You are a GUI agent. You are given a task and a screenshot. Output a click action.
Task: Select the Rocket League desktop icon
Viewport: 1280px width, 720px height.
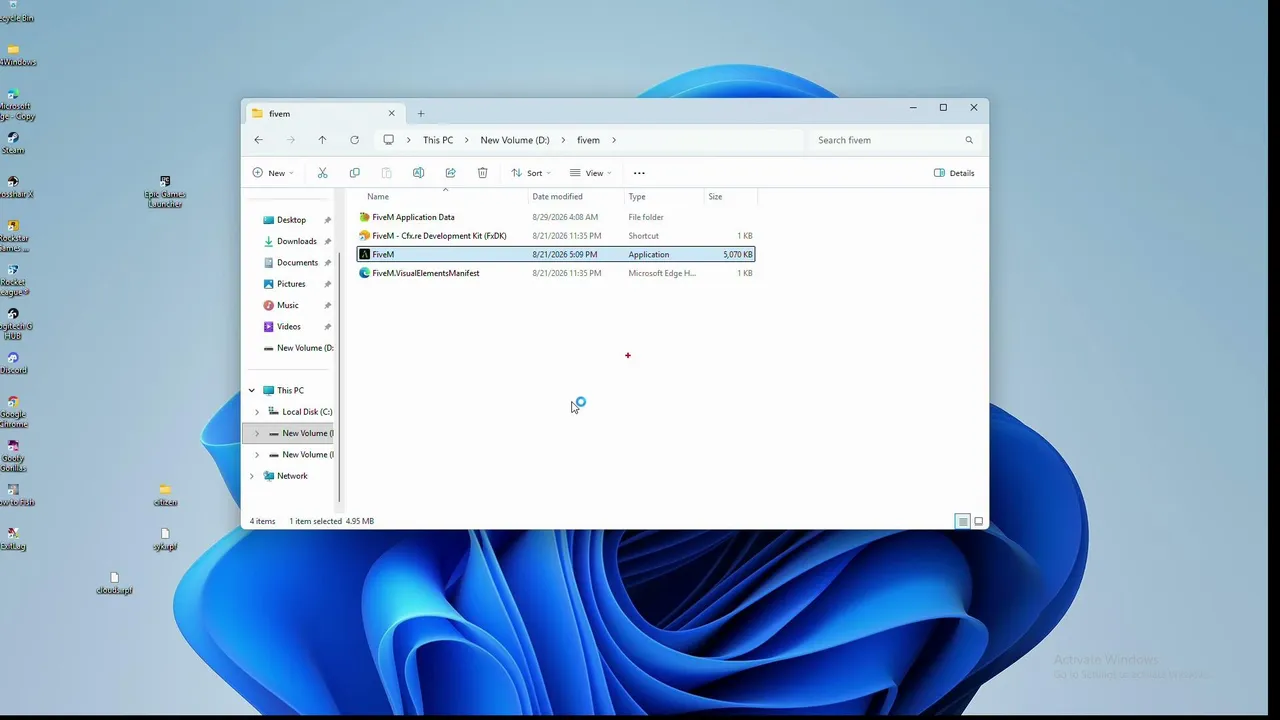pyautogui.click(x=13, y=280)
